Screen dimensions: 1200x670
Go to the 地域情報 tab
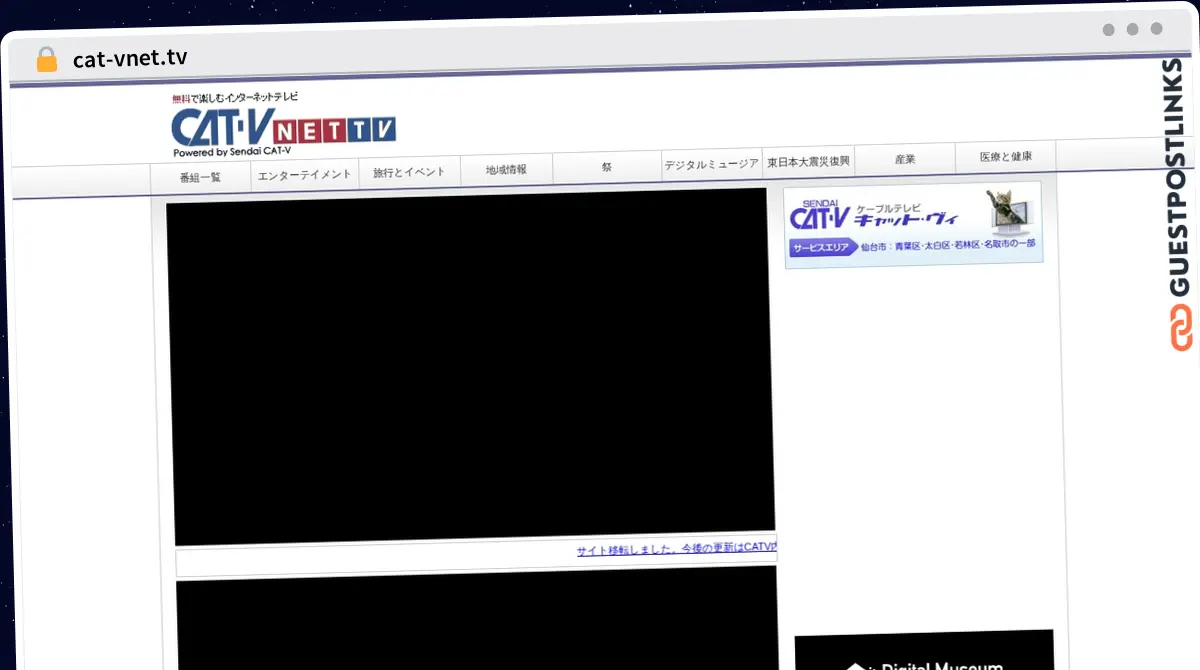point(506,170)
